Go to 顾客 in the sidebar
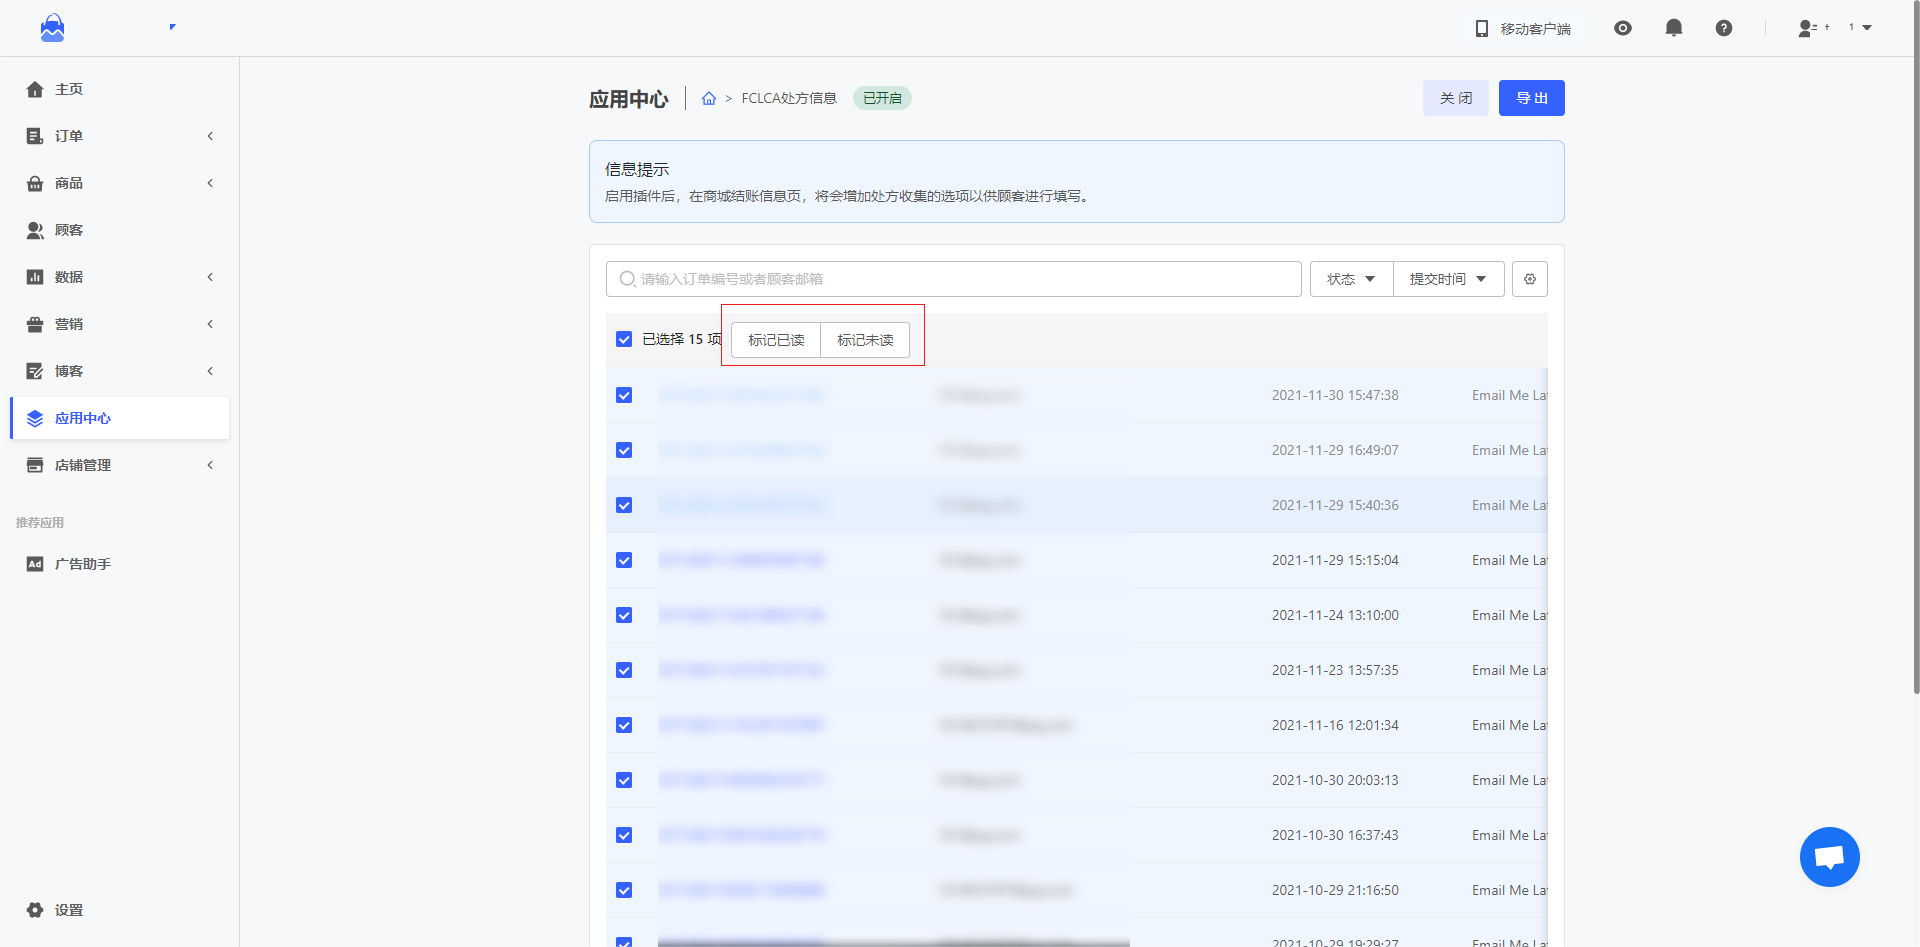This screenshot has height=947, width=1920. 69,230
